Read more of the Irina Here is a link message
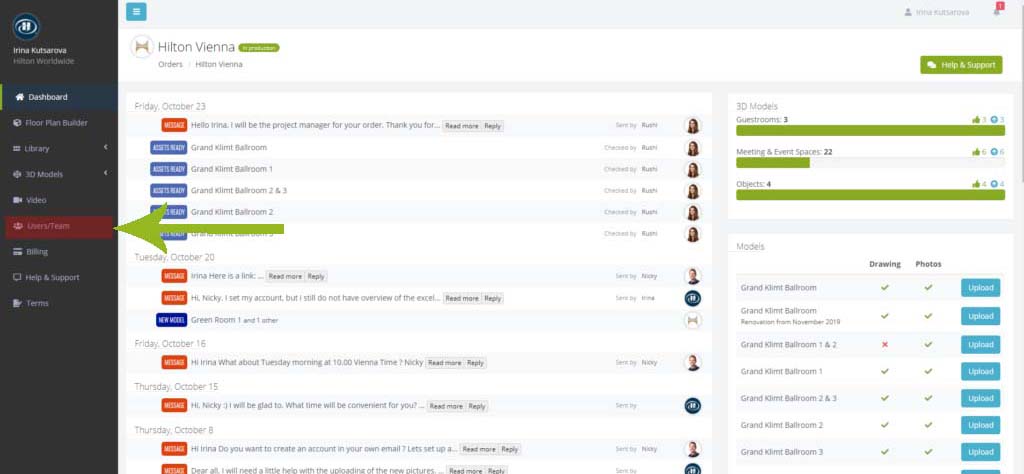 tap(285, 276)
